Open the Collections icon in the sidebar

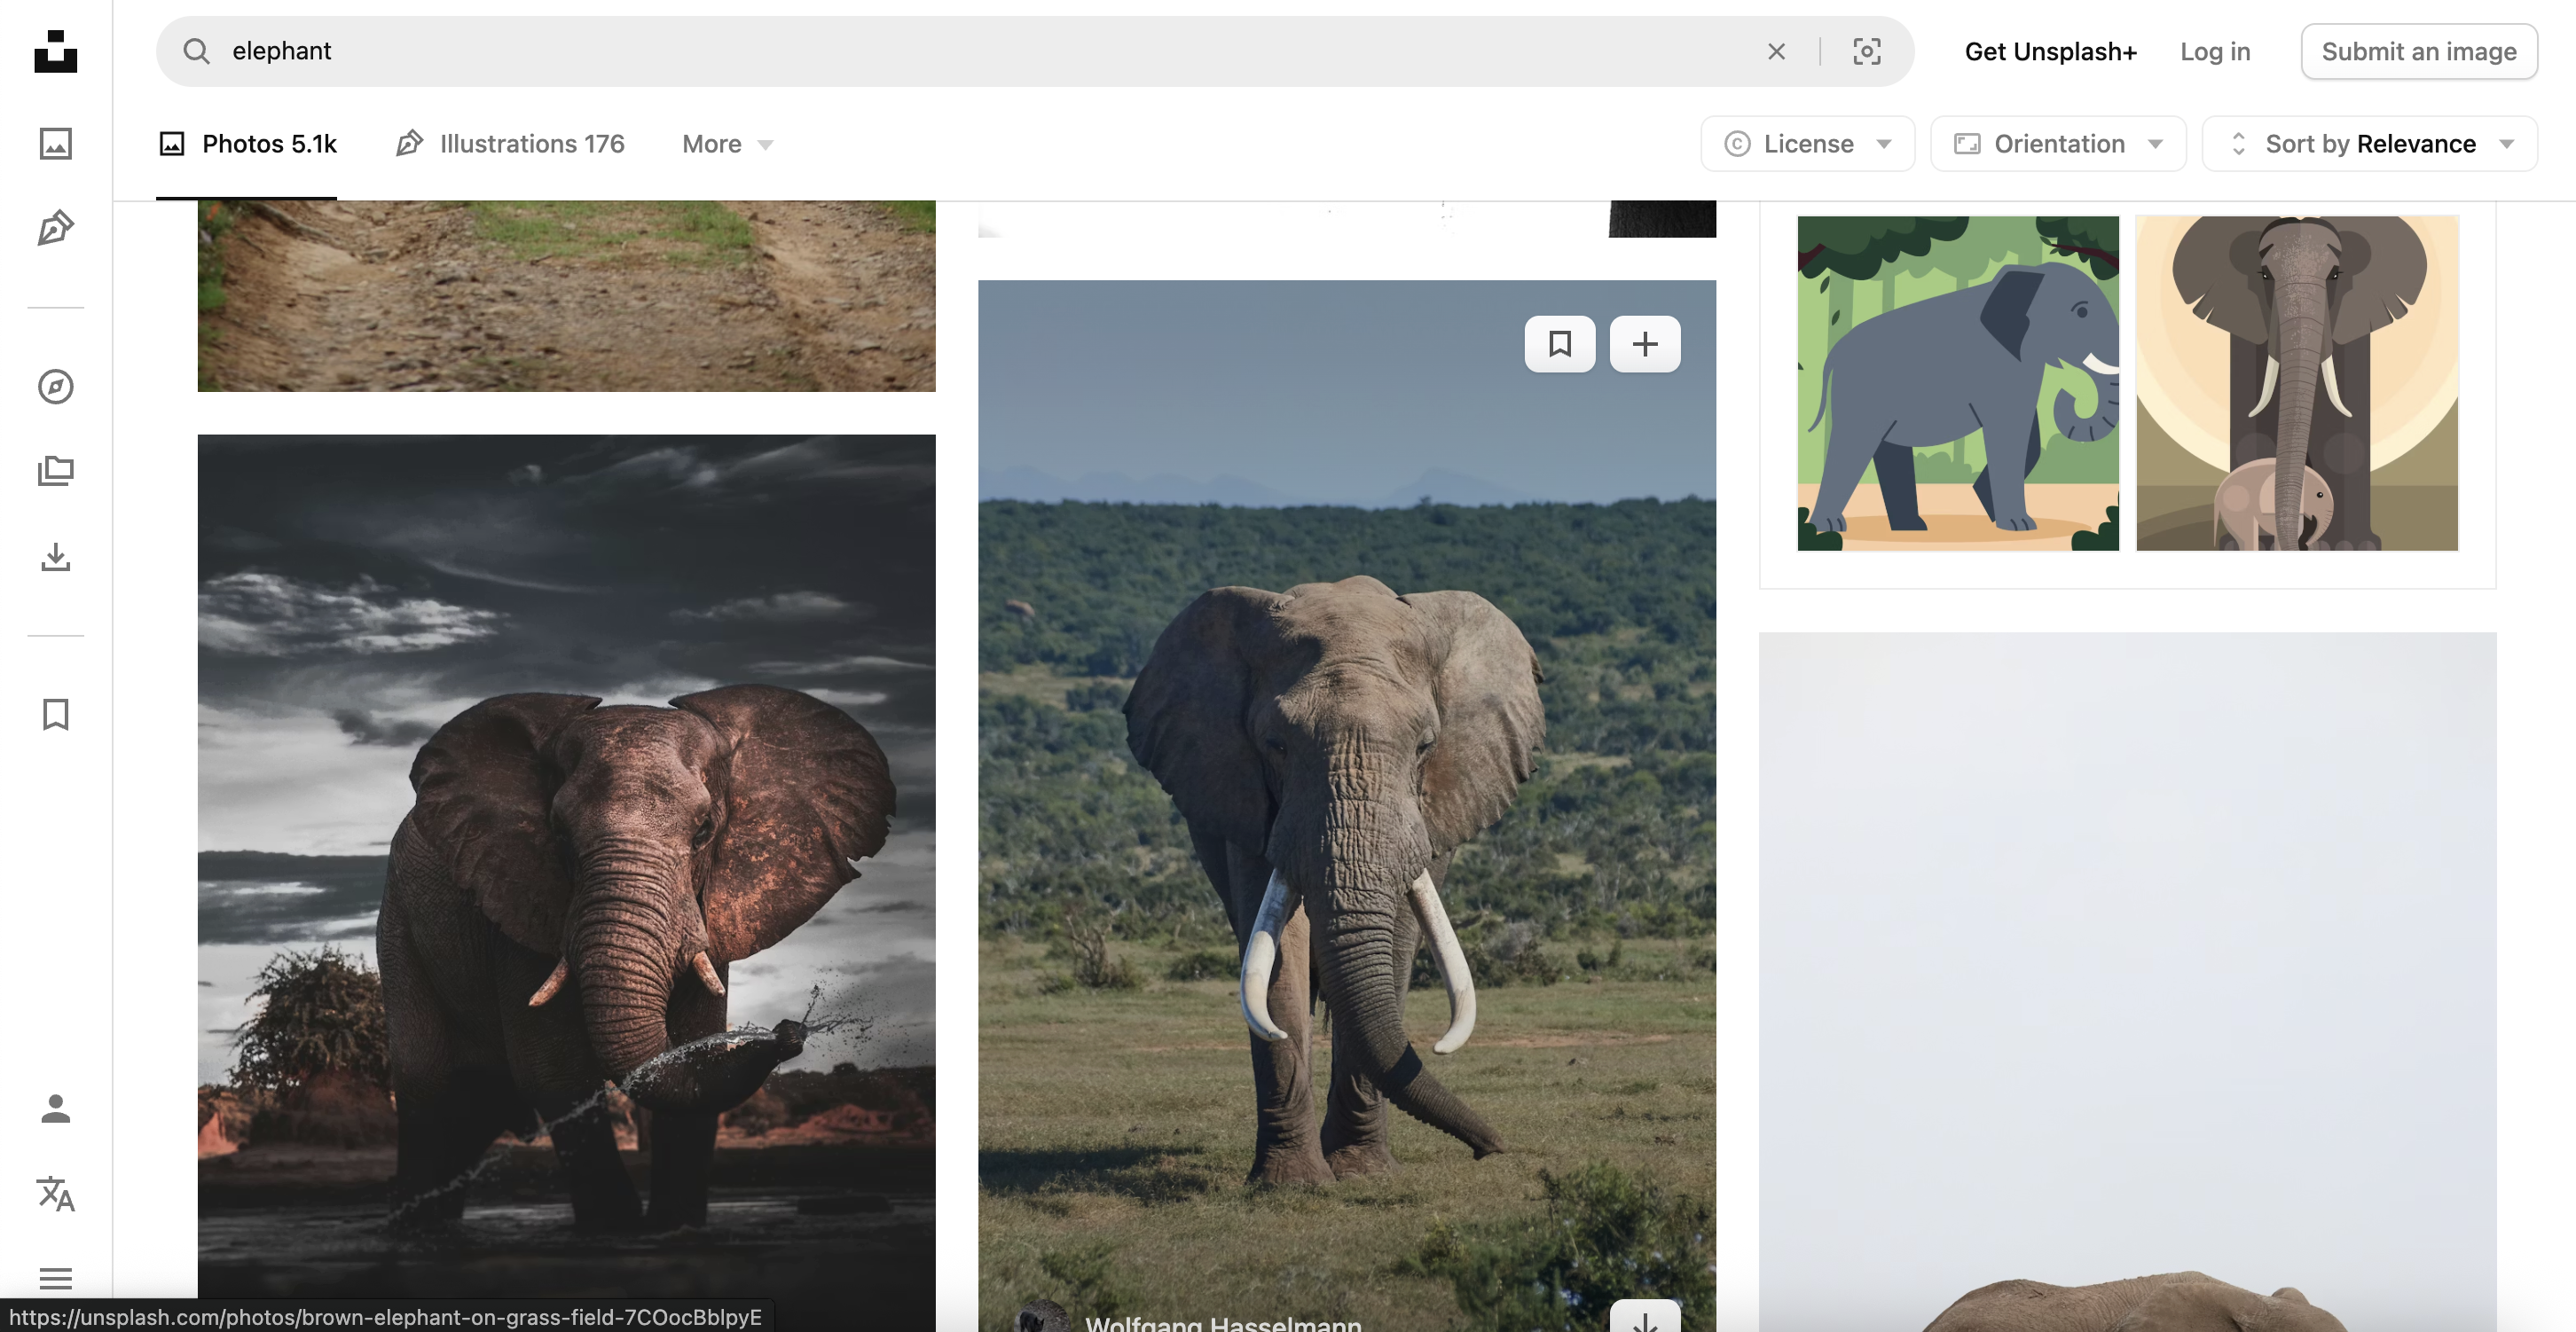pos(56,471)
